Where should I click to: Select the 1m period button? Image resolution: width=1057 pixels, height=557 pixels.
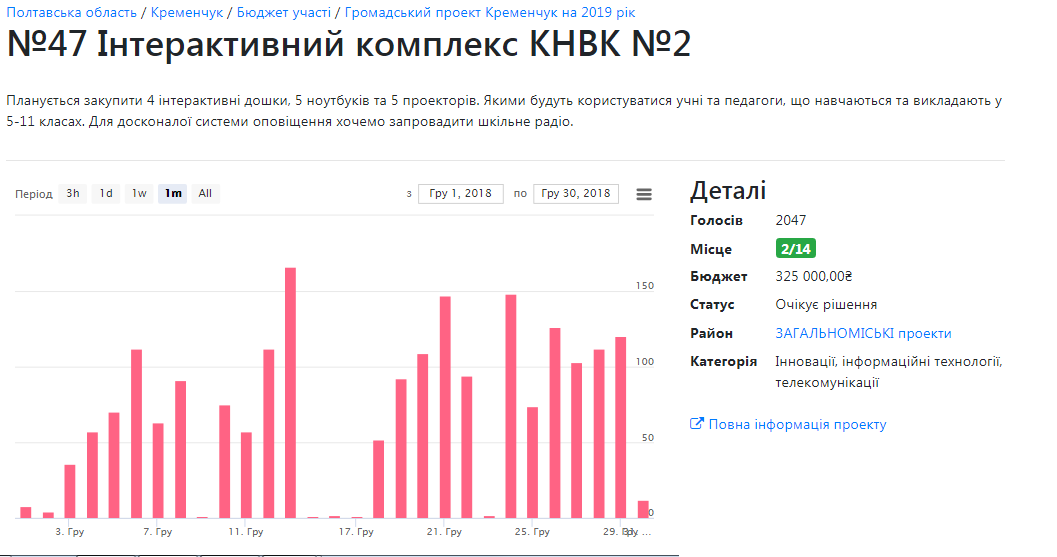(x=173, y=194)
